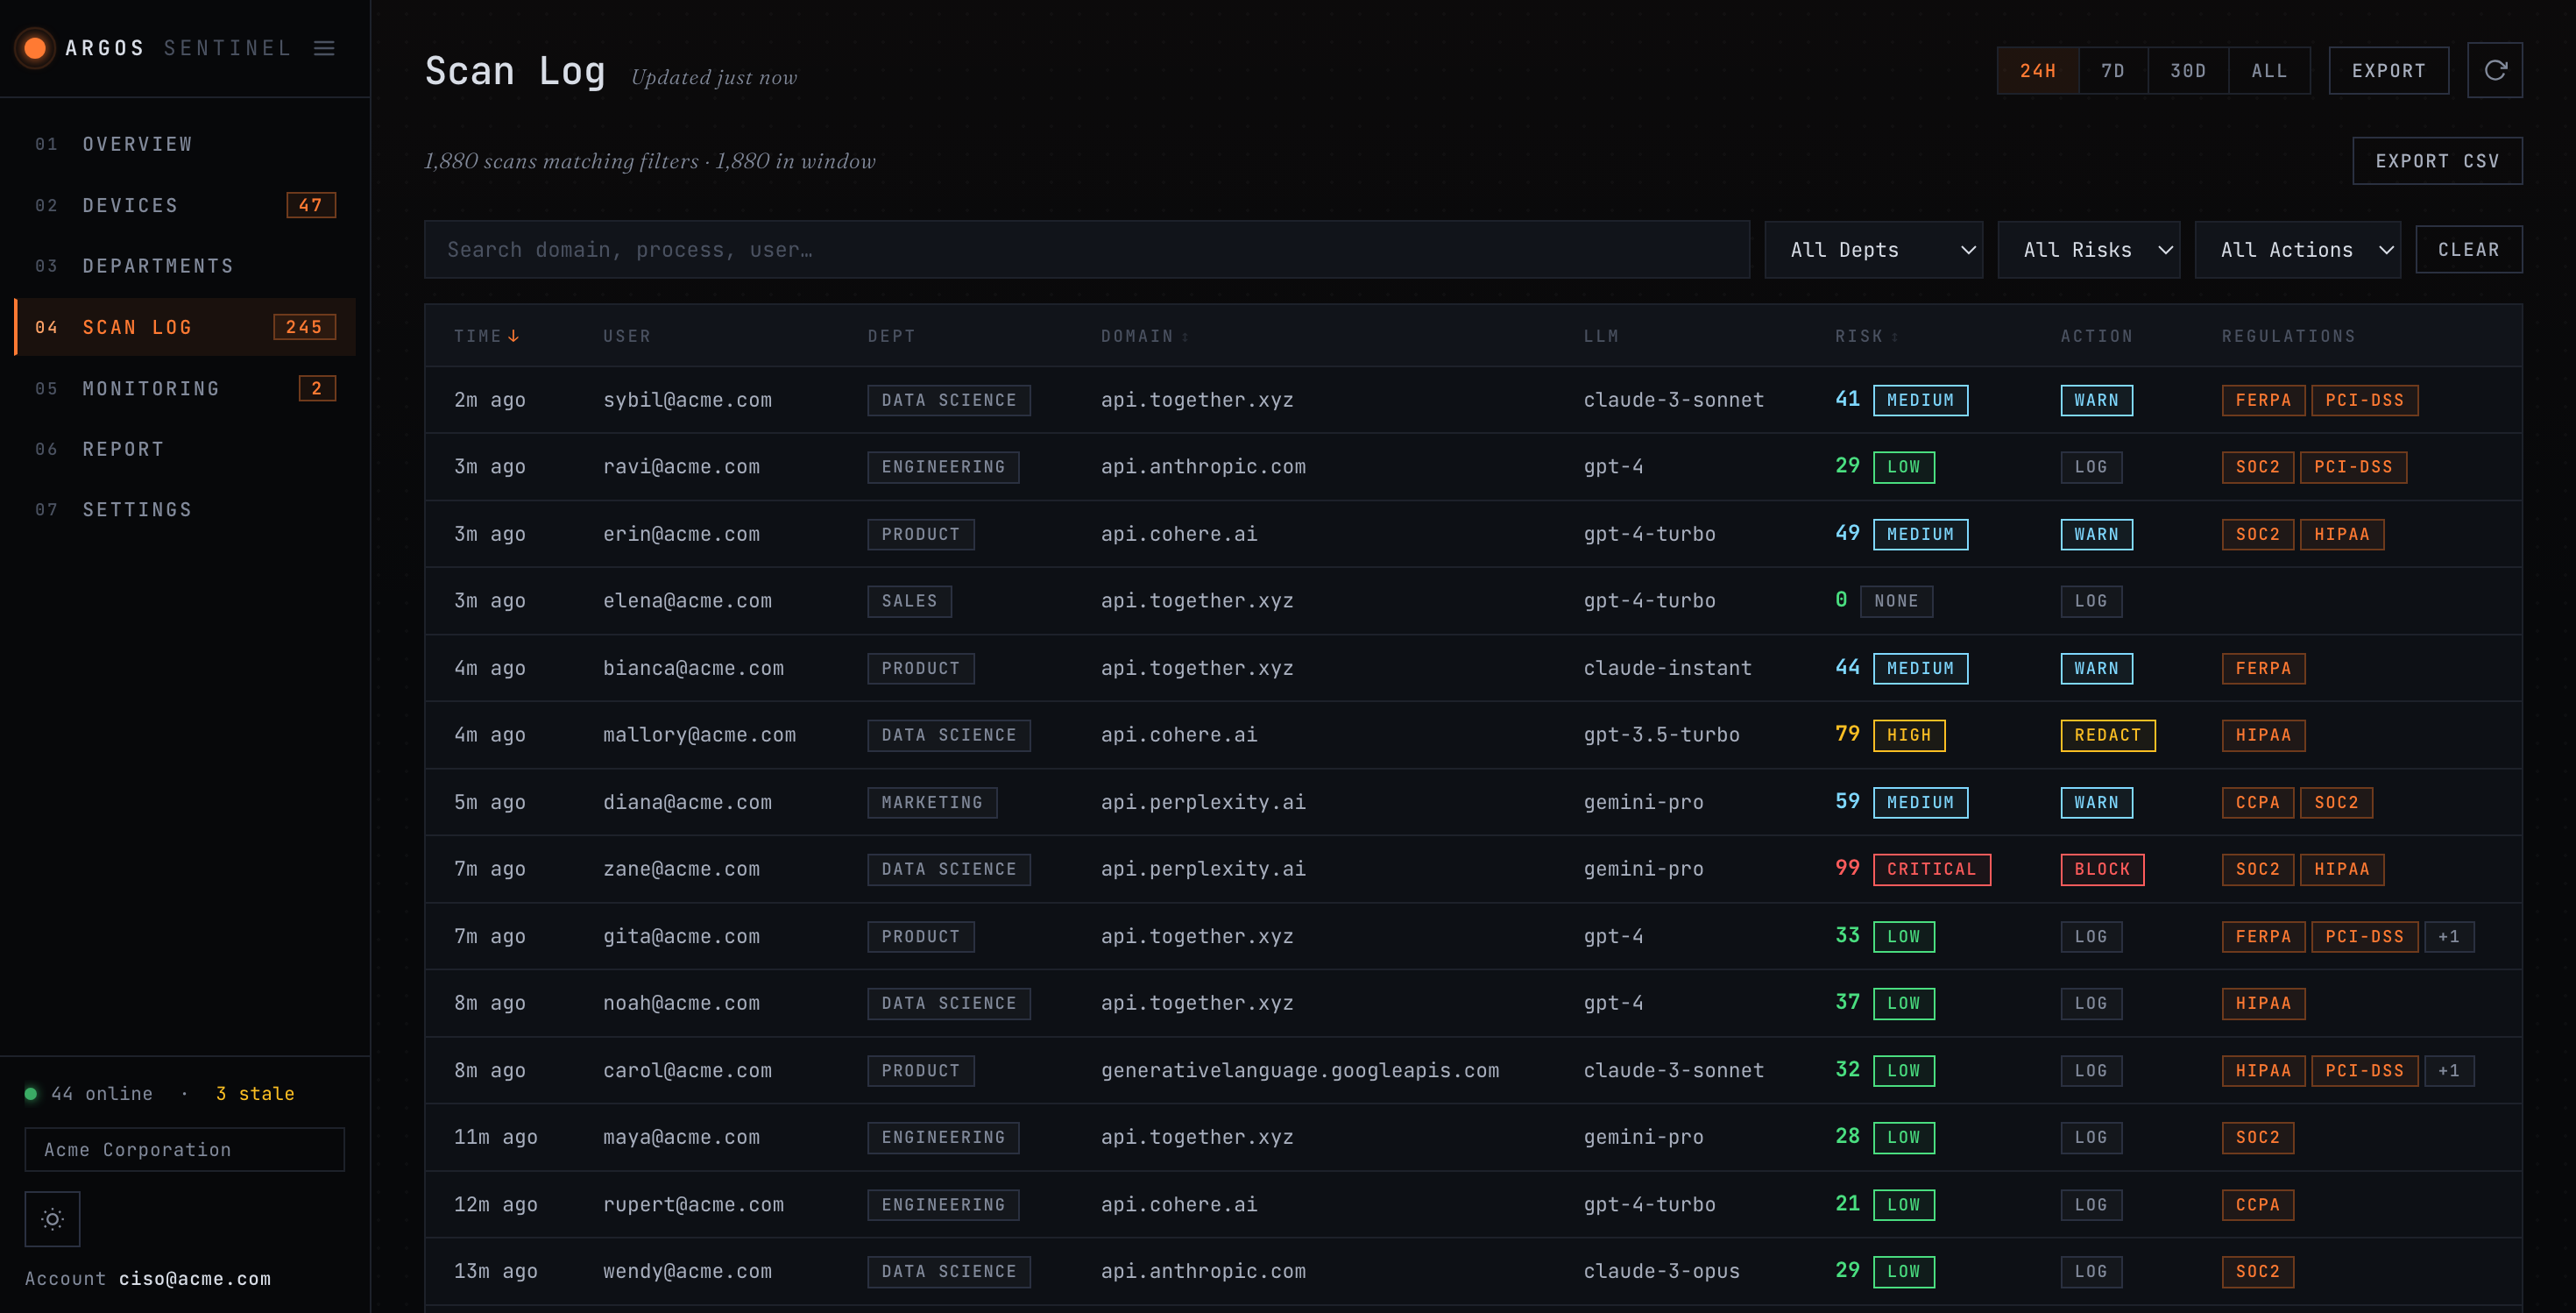
Task: Click Monitoring count badge 2
Action: pos(316,388)
